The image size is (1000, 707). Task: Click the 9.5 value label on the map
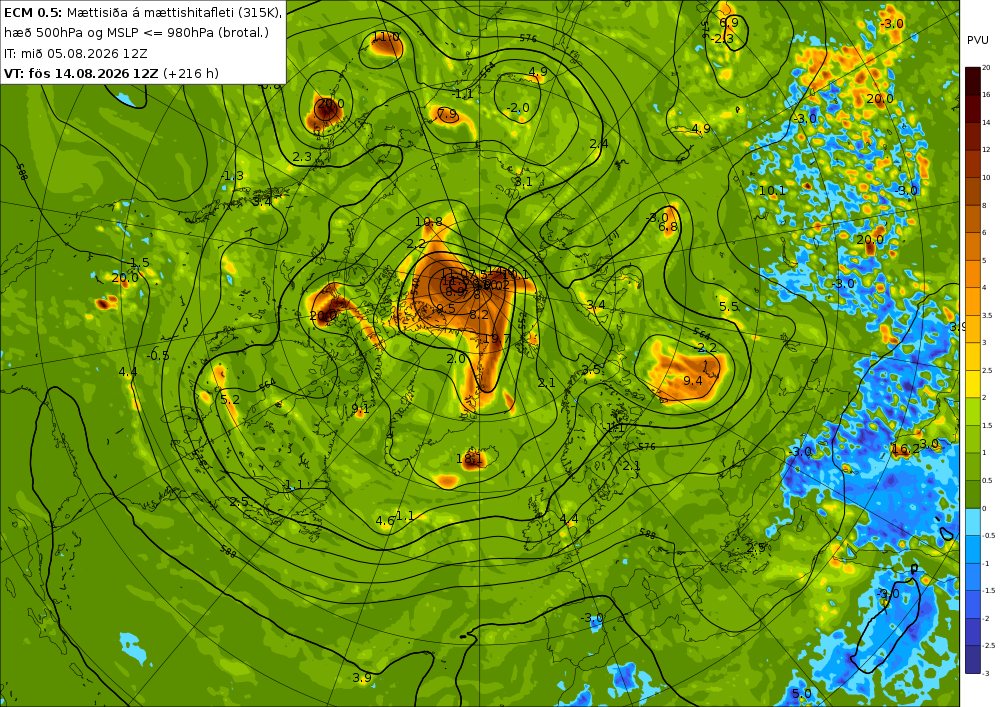click(446, 309)
